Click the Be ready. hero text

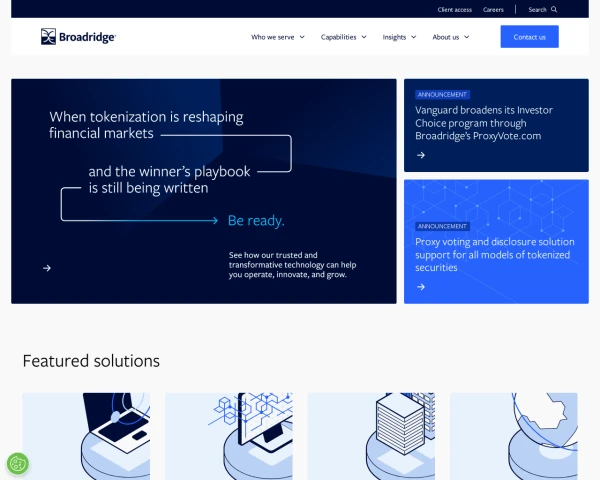tap(256, 220)
